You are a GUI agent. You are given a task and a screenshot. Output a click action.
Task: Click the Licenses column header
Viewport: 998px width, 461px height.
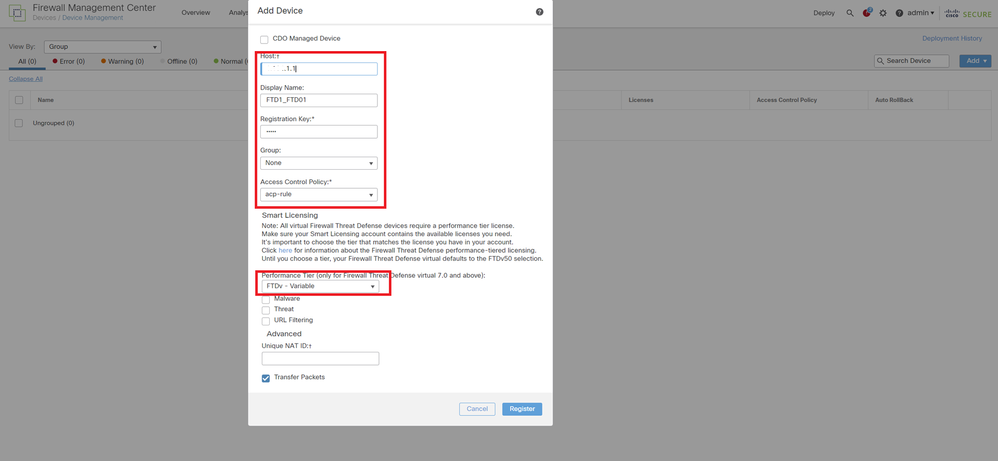640,100
